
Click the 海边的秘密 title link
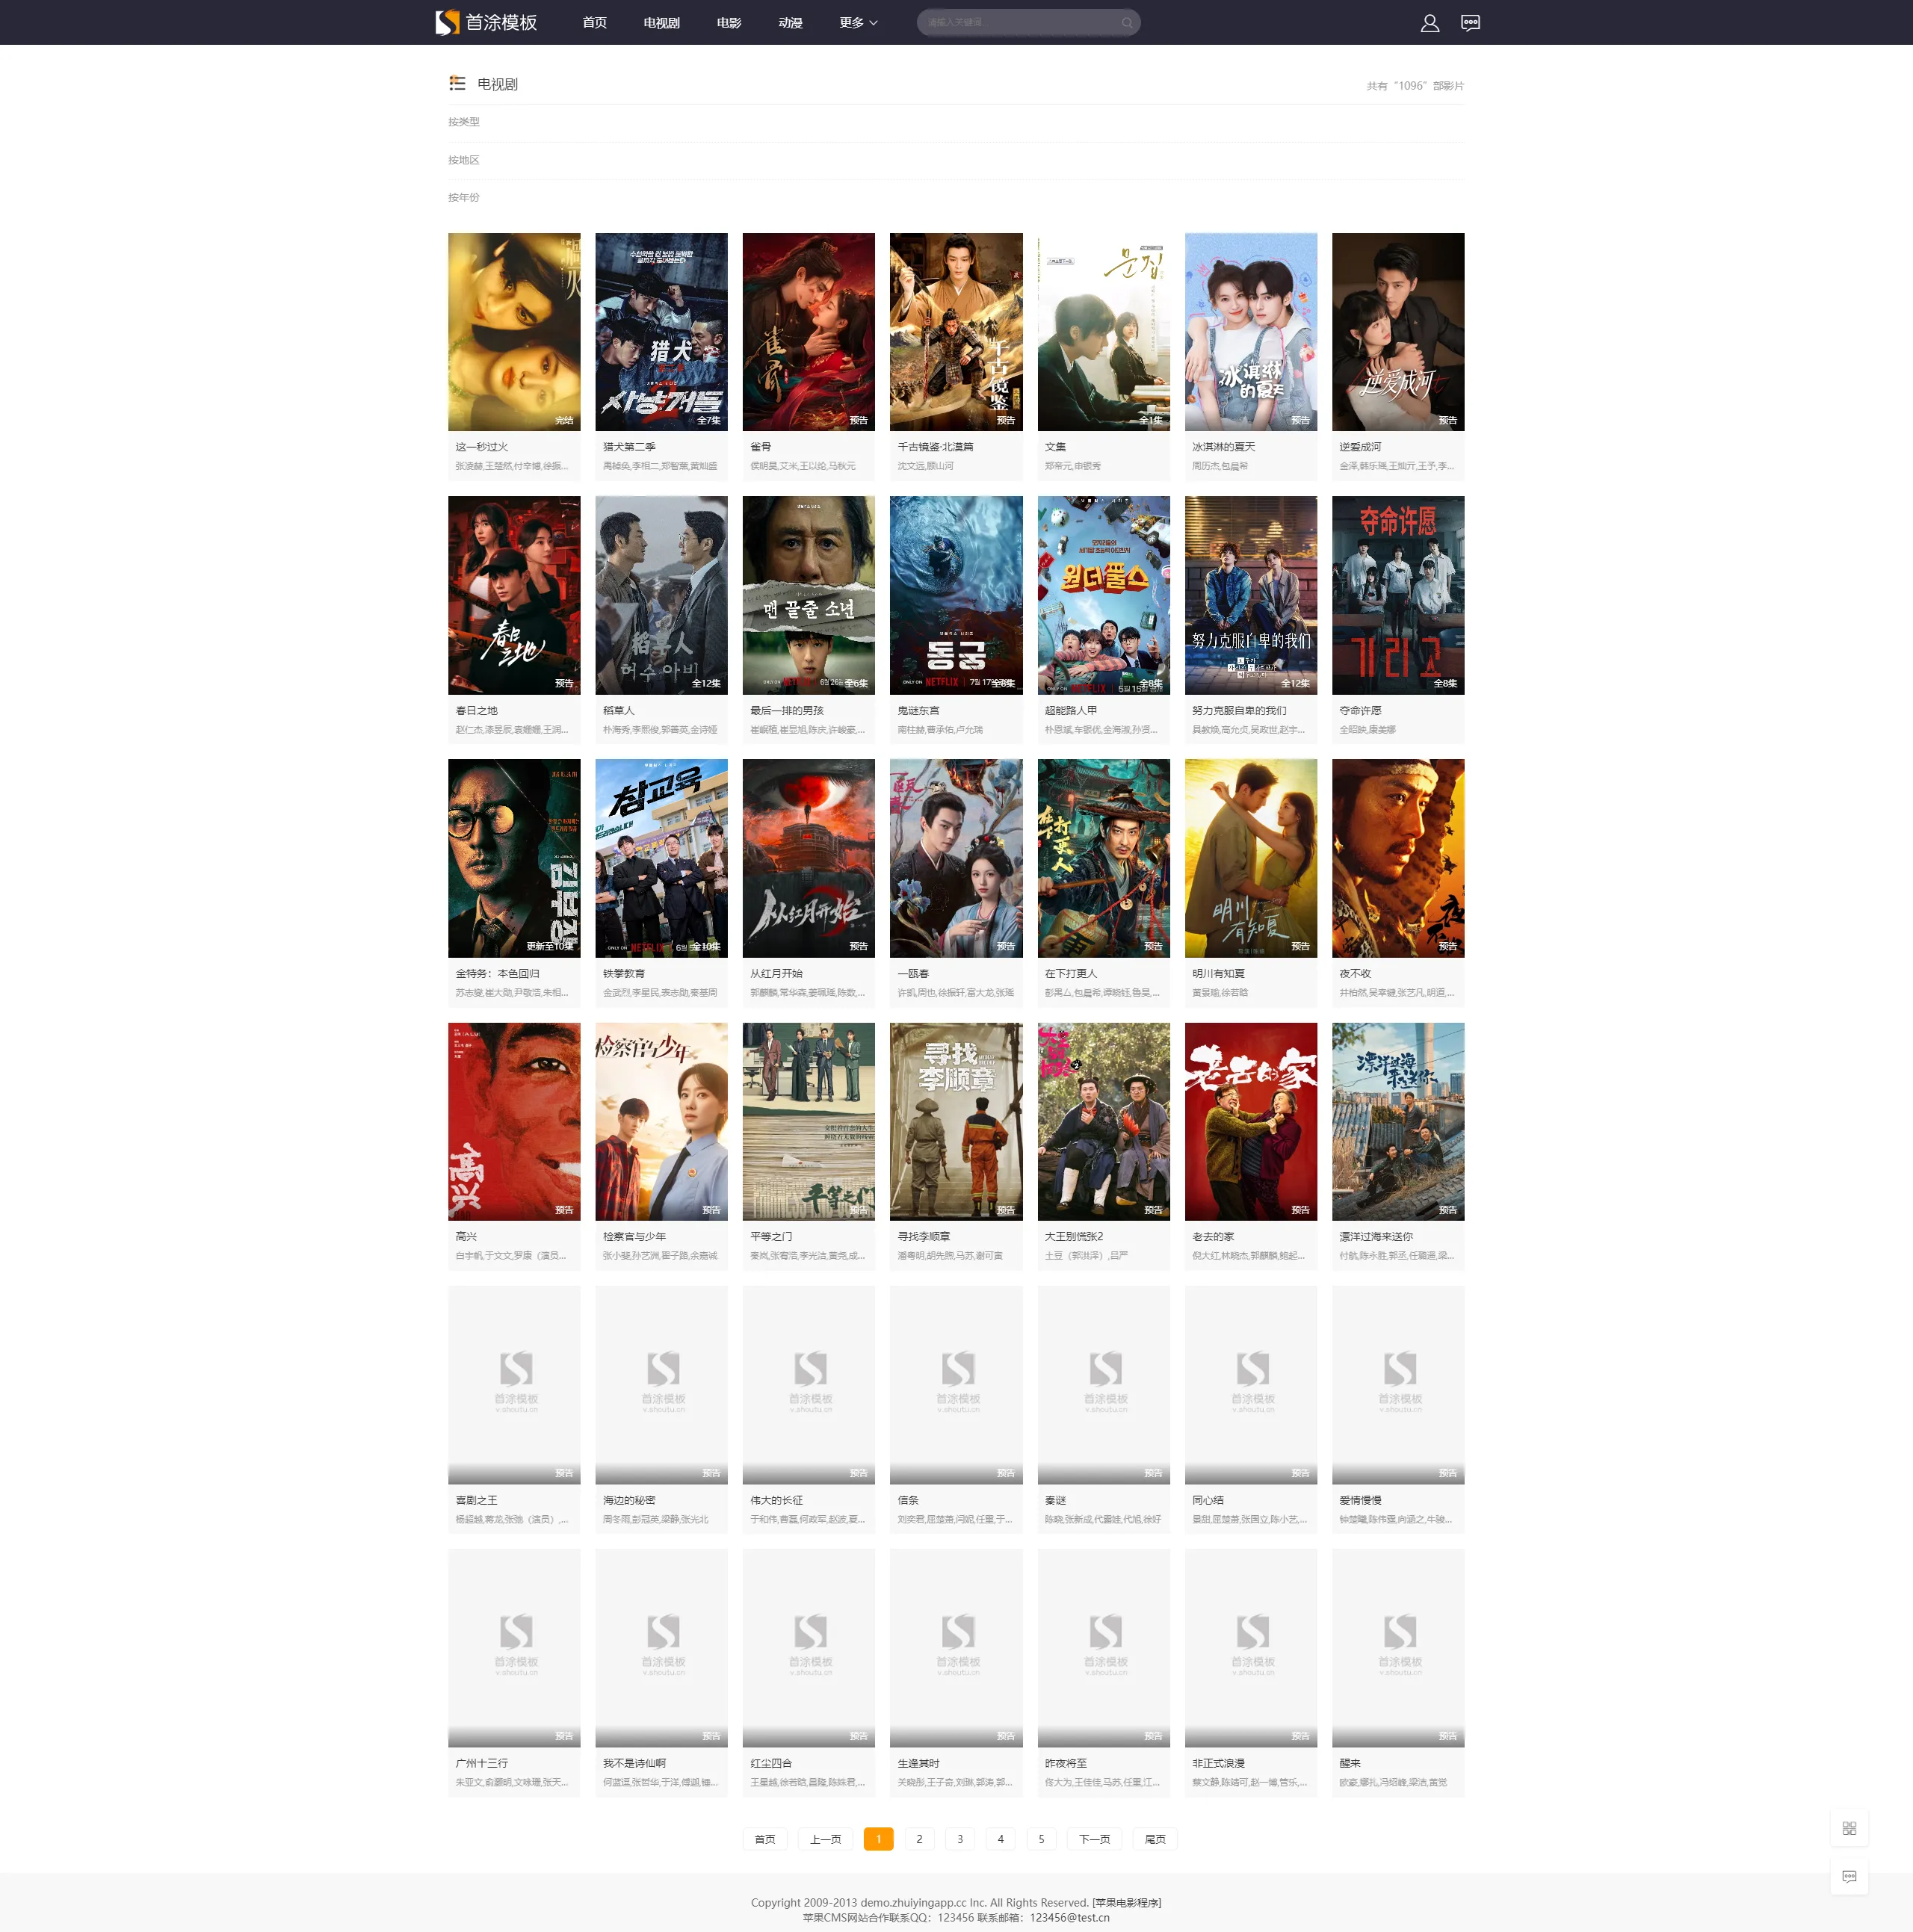(629, 1500)
